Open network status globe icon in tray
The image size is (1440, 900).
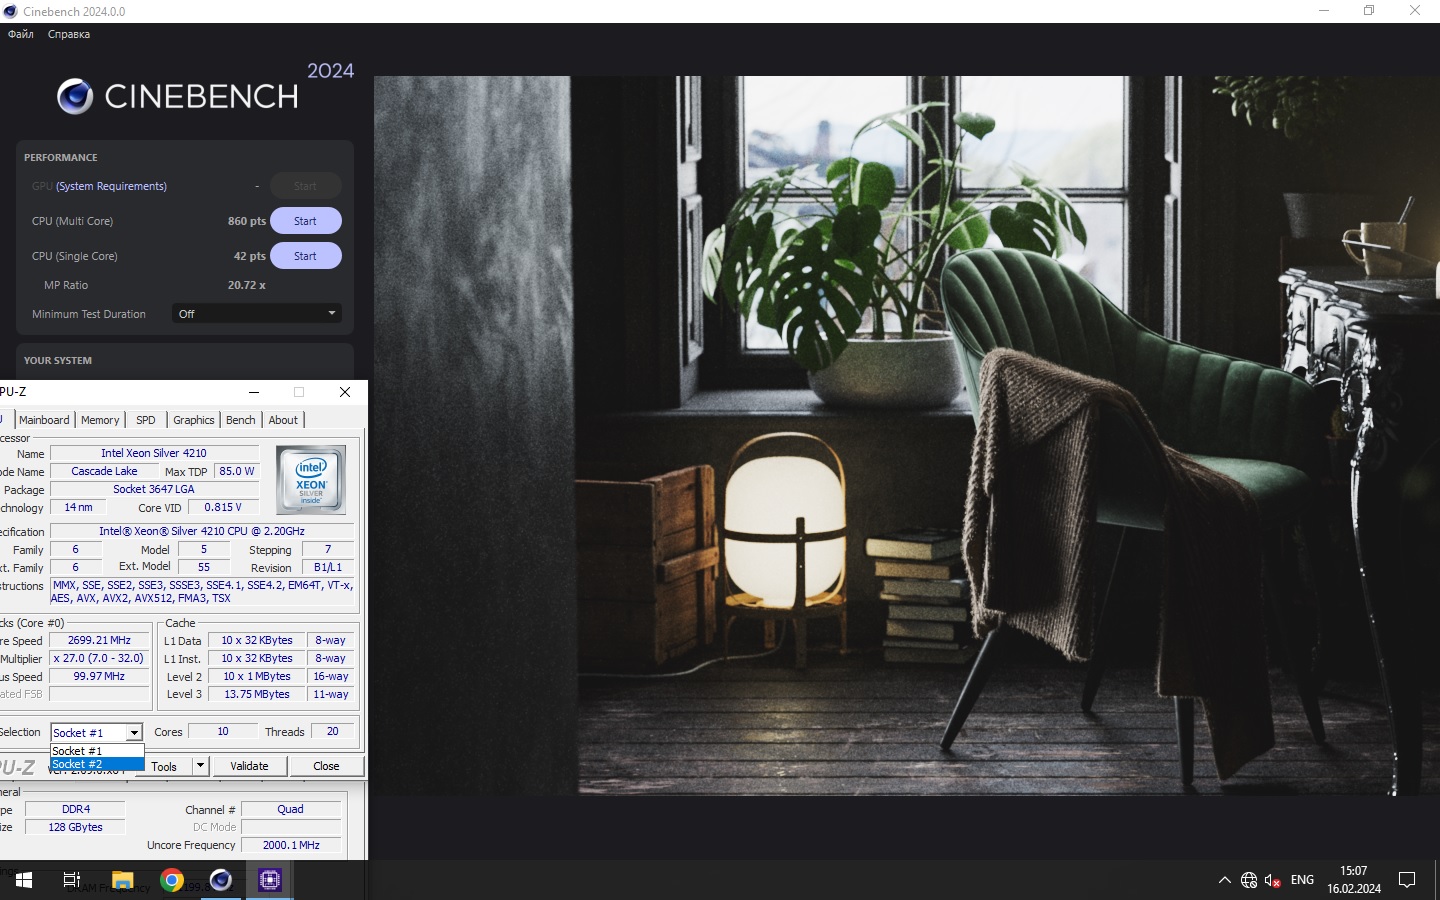click(1249, 880)
